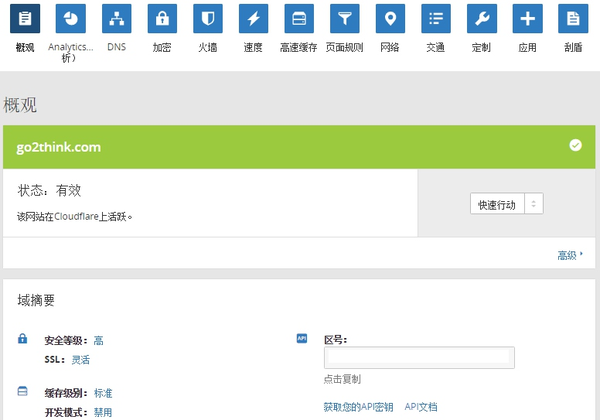Open the 网络 location pin icon
600x420 pixels.
[x=390, y=18]
